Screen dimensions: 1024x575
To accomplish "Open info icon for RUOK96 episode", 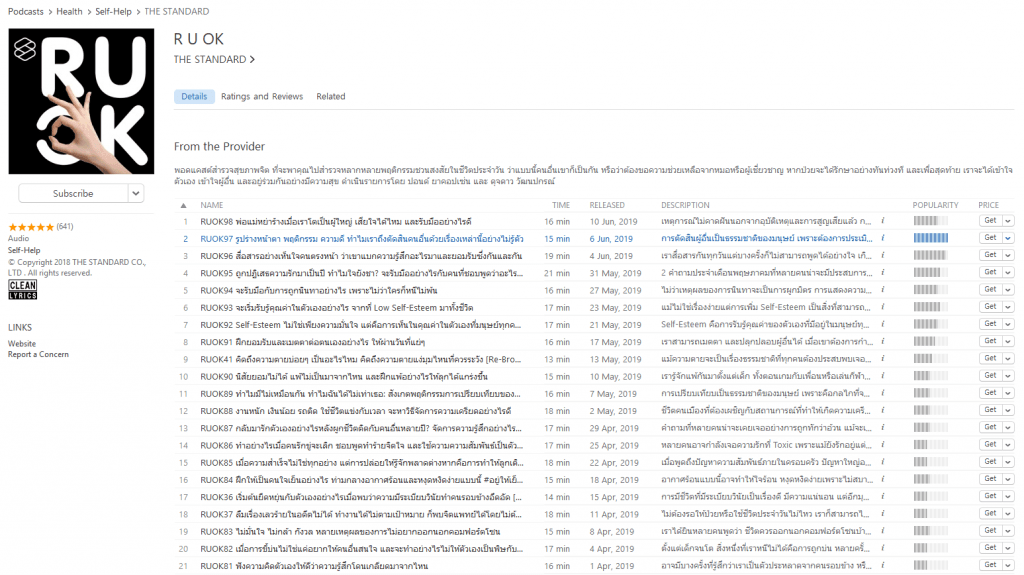I will [x=882, y=255].
